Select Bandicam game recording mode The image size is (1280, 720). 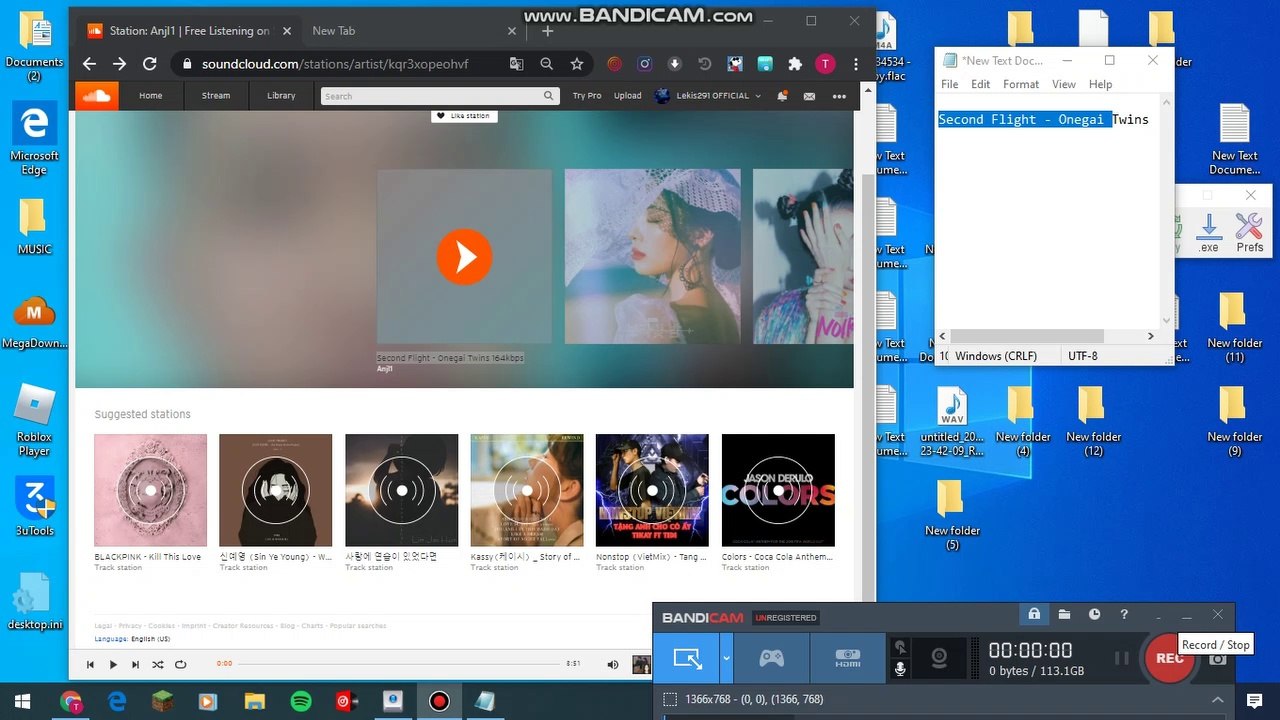[x=771, y=658]
